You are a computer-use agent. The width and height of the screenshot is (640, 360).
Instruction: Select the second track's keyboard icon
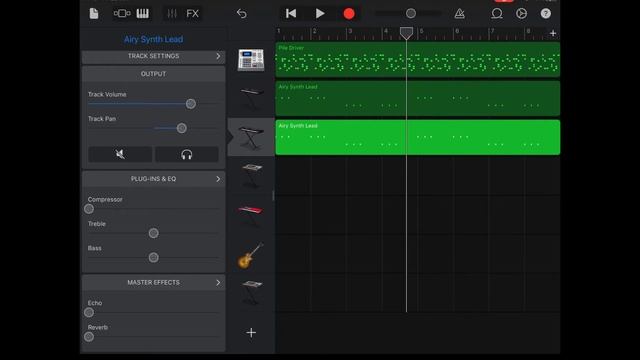[x=251, y=98]
